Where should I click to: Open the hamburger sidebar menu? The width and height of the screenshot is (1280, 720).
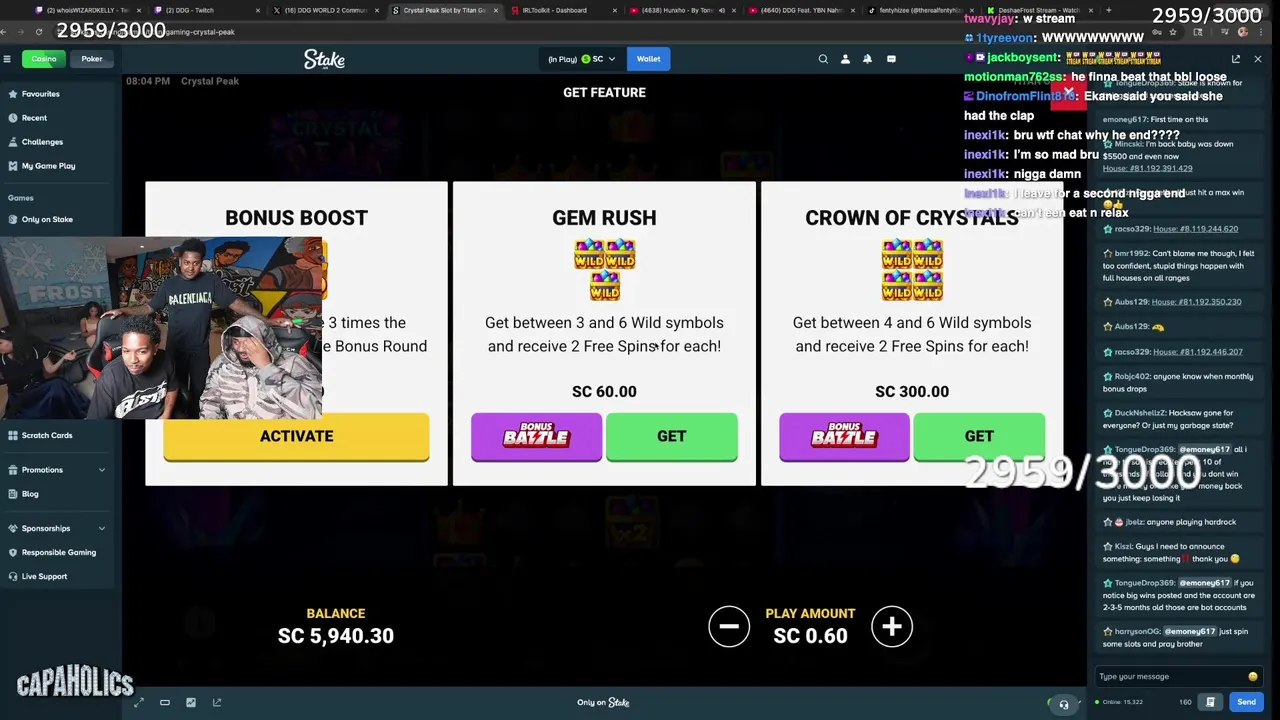coord(7,59)
